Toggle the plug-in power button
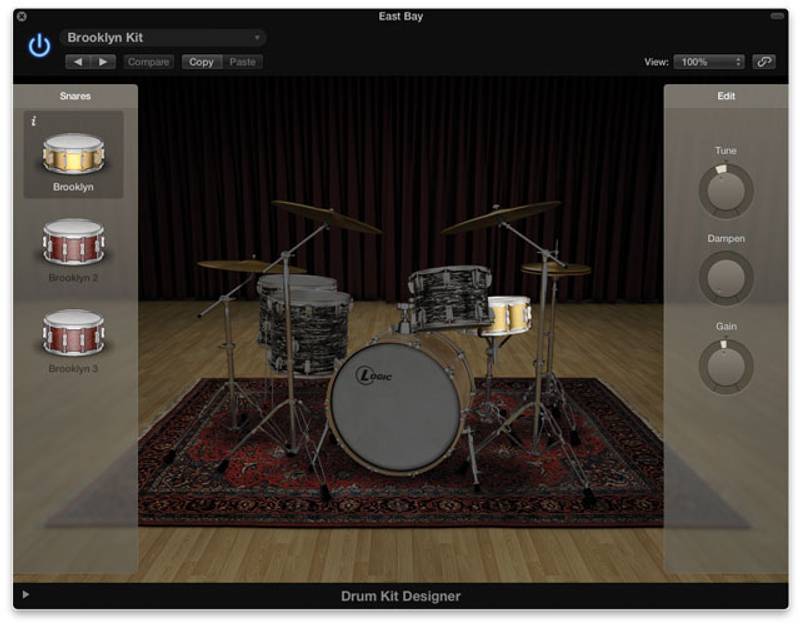This screenshot has width=800, height=625. pos(39,45)
